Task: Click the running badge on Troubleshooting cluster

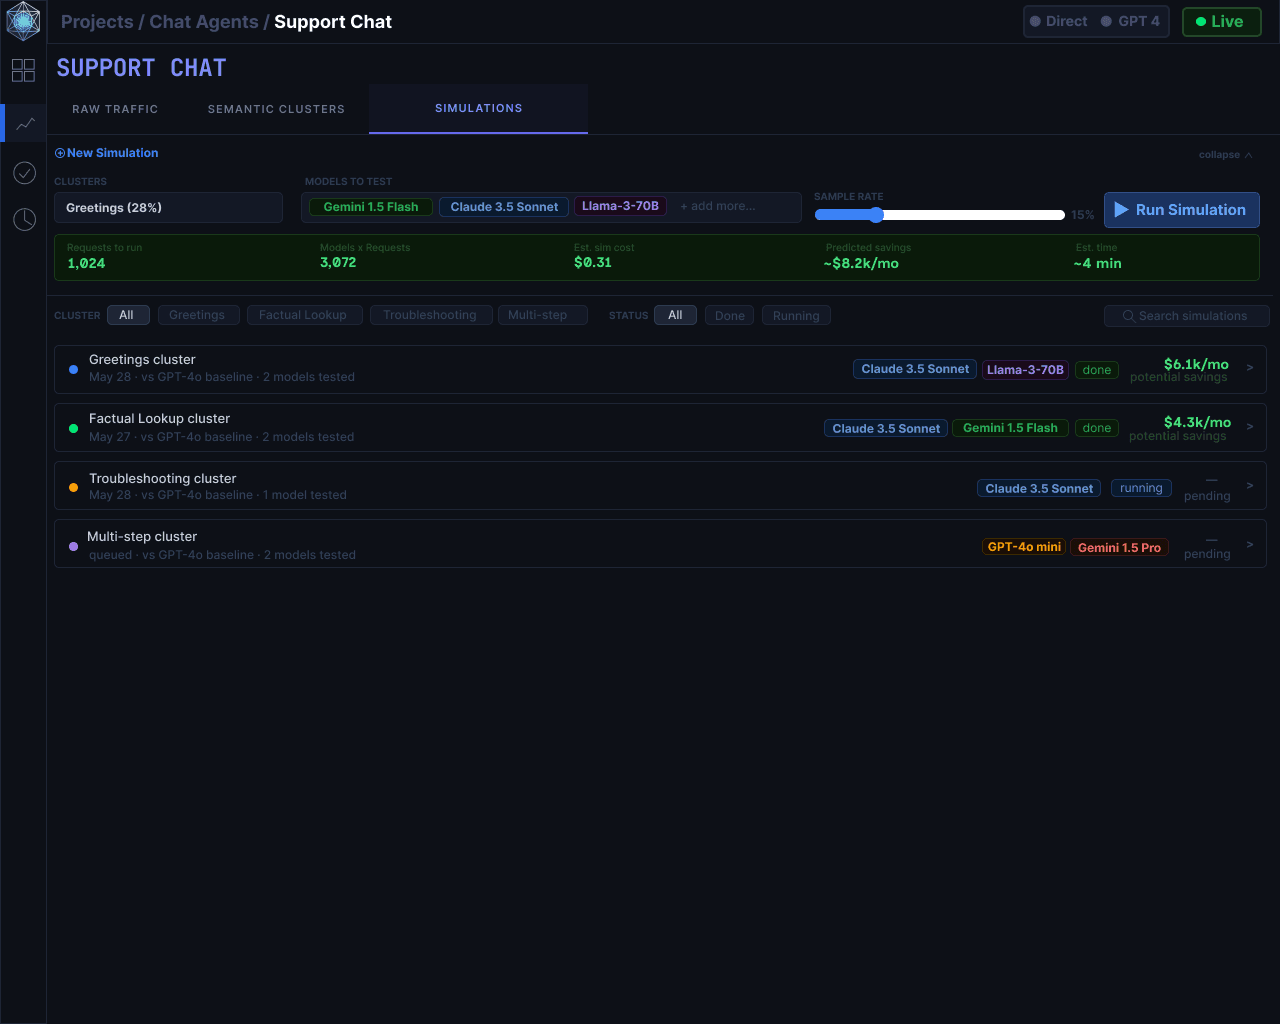Action: tap(1141, 488)
